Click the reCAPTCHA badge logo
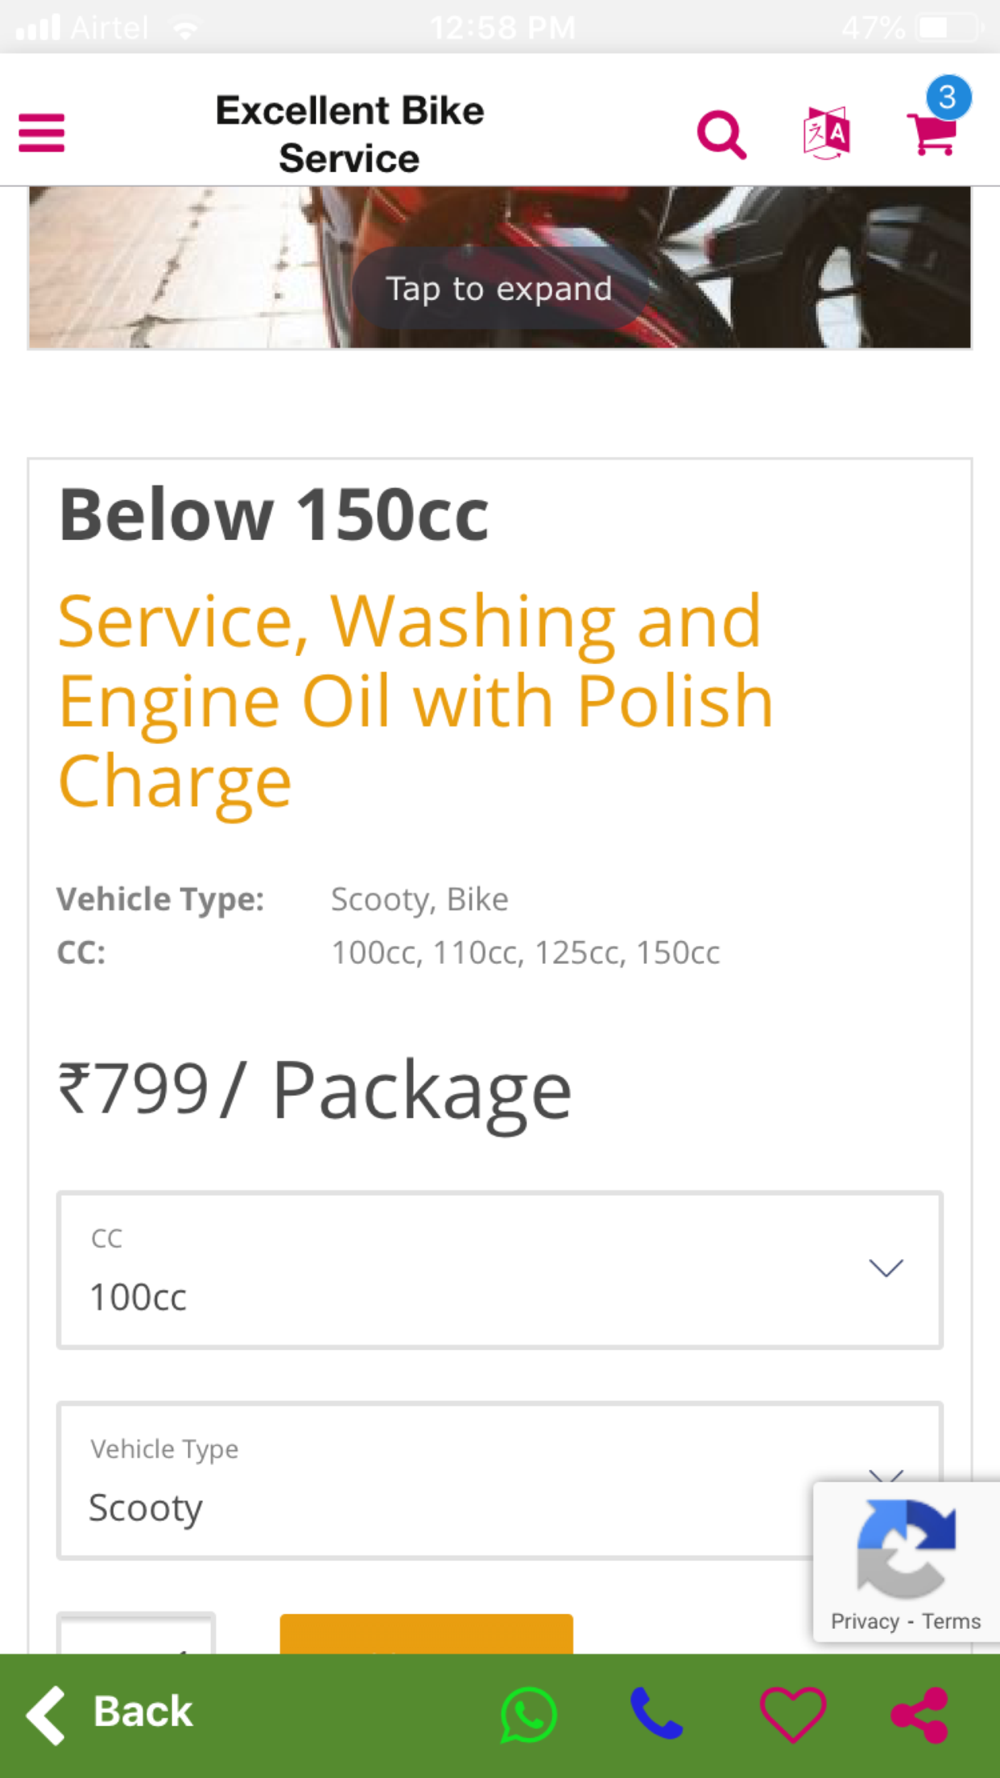The height and width of the screenshot is (1778, 1000). click(906, 1549)
